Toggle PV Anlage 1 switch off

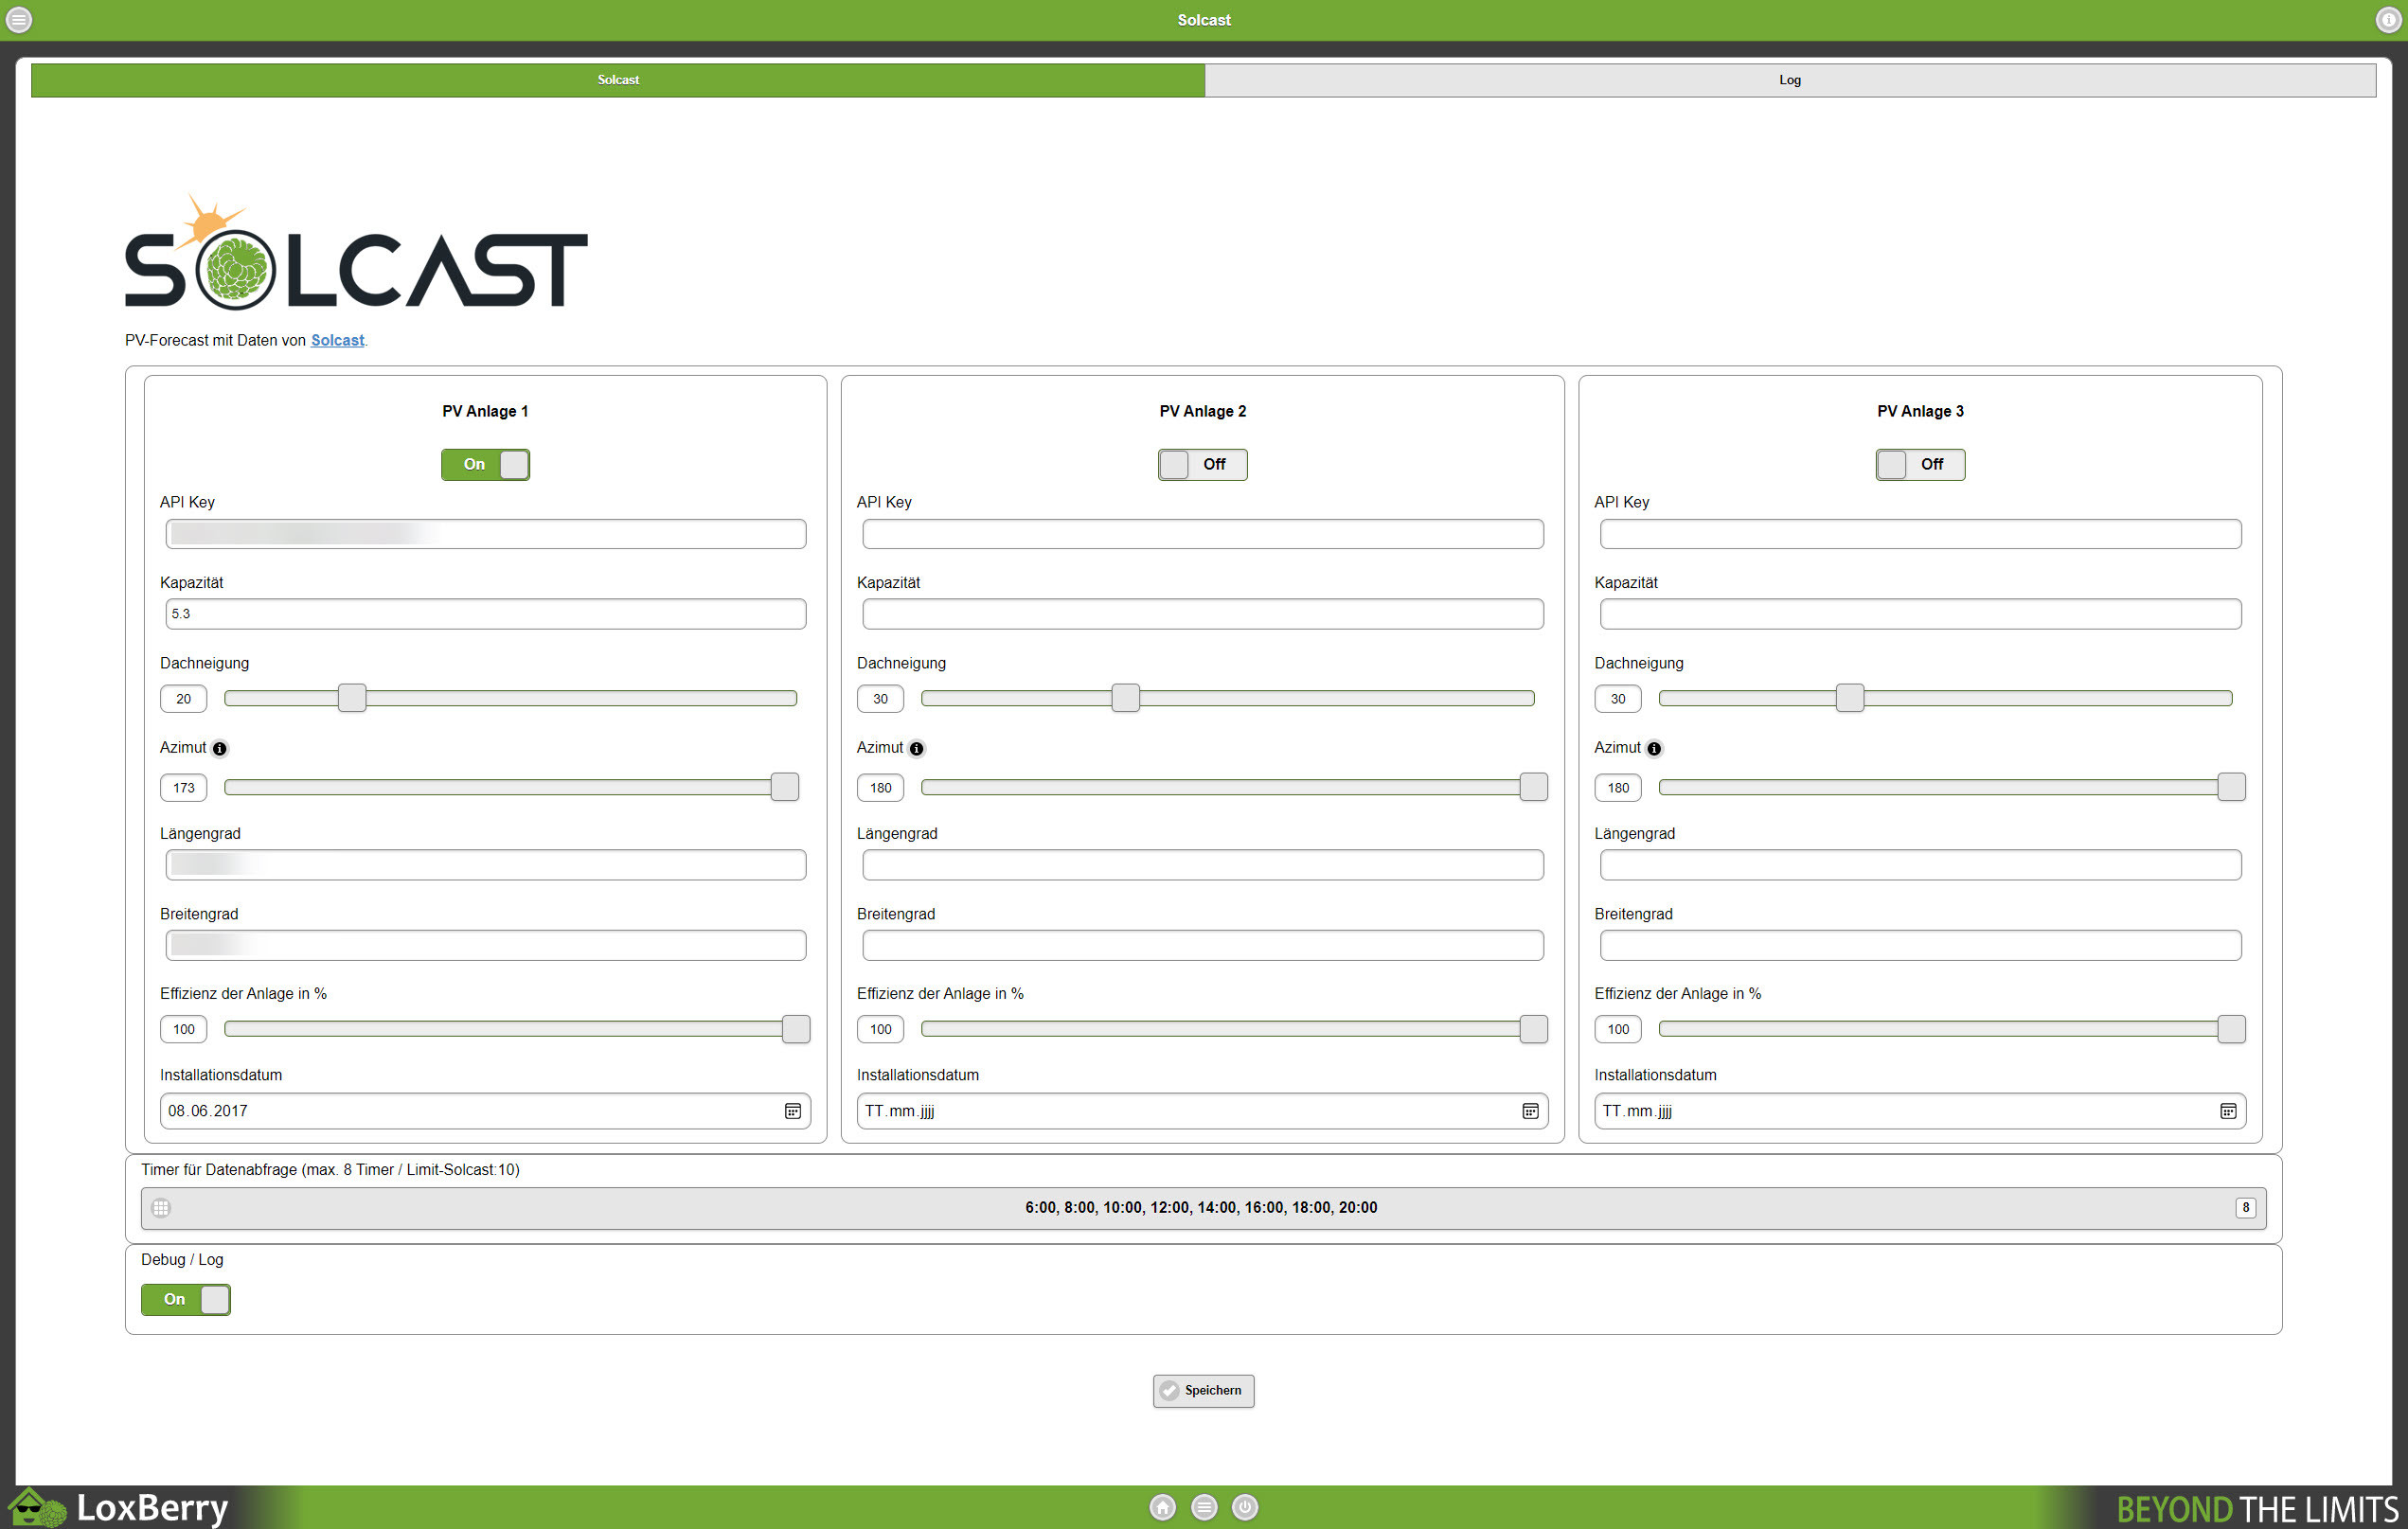485,464
